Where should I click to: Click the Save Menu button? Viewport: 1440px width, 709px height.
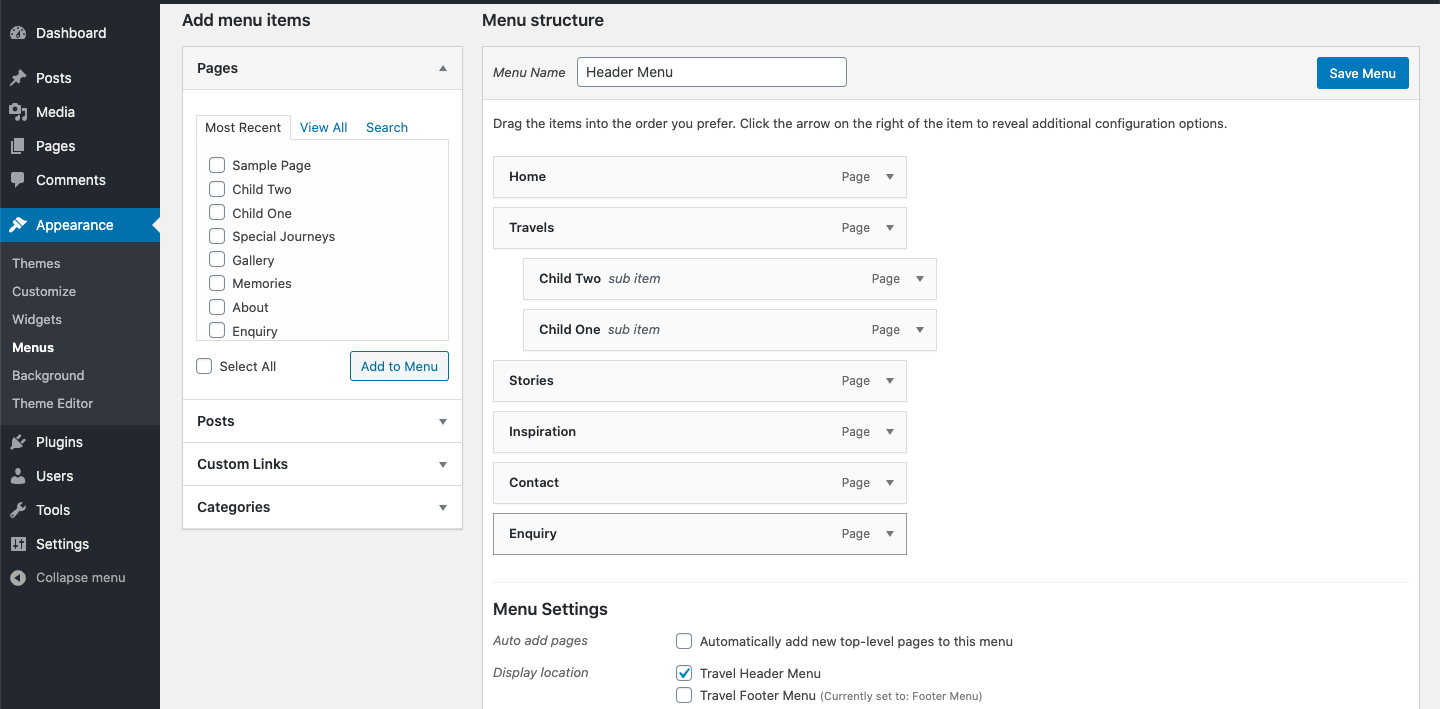1362,73
